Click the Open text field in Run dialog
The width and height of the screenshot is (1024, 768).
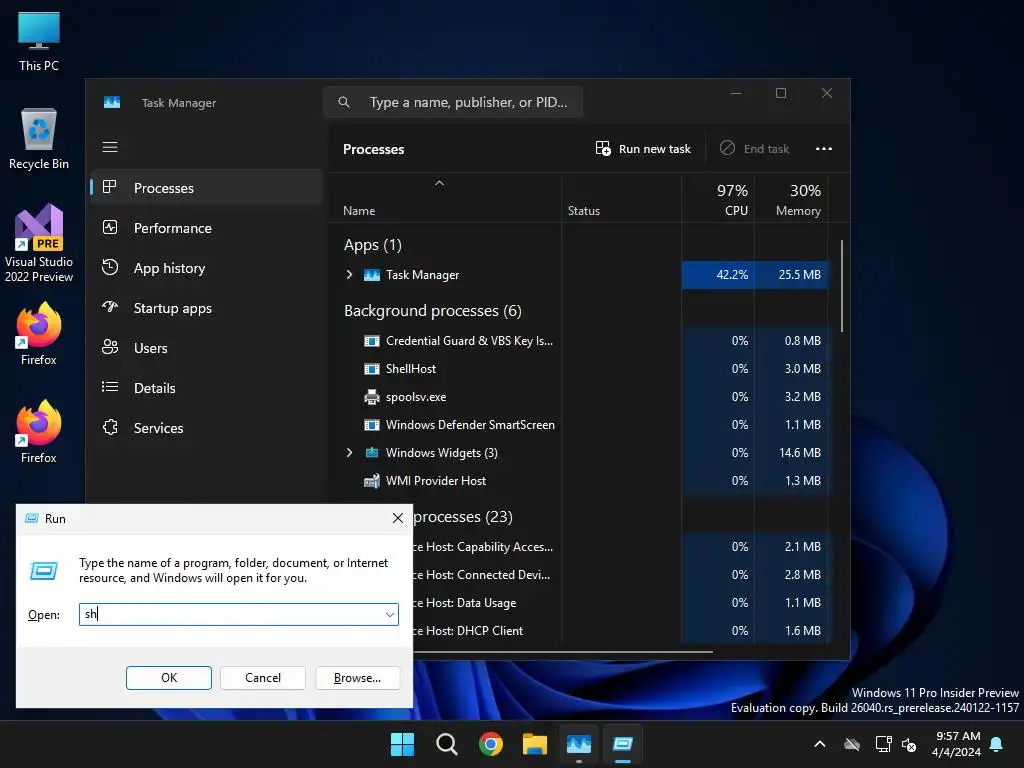[x=238, y=615]
